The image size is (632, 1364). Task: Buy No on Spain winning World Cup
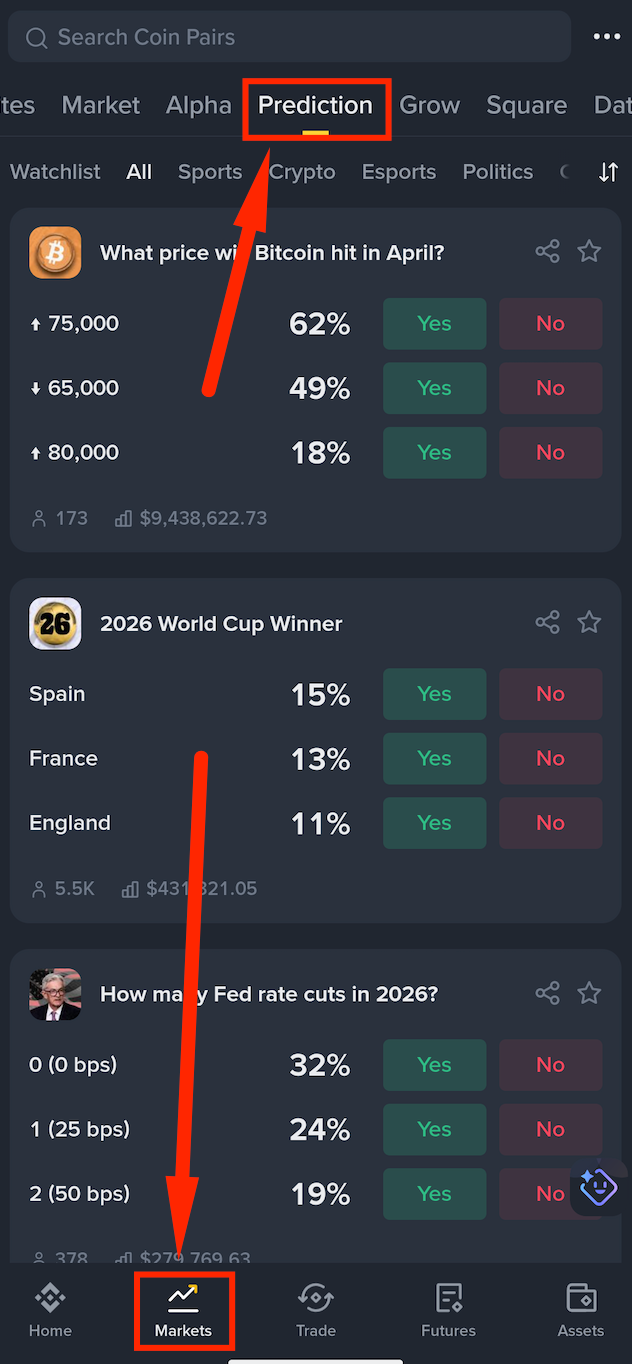(550, 694)
